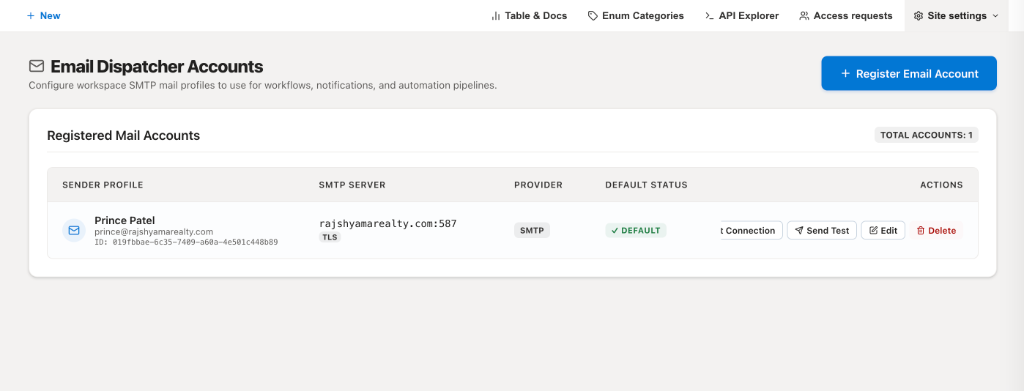Click the rajshyamarealty.com:587 server text

click(x=388, y=224)
